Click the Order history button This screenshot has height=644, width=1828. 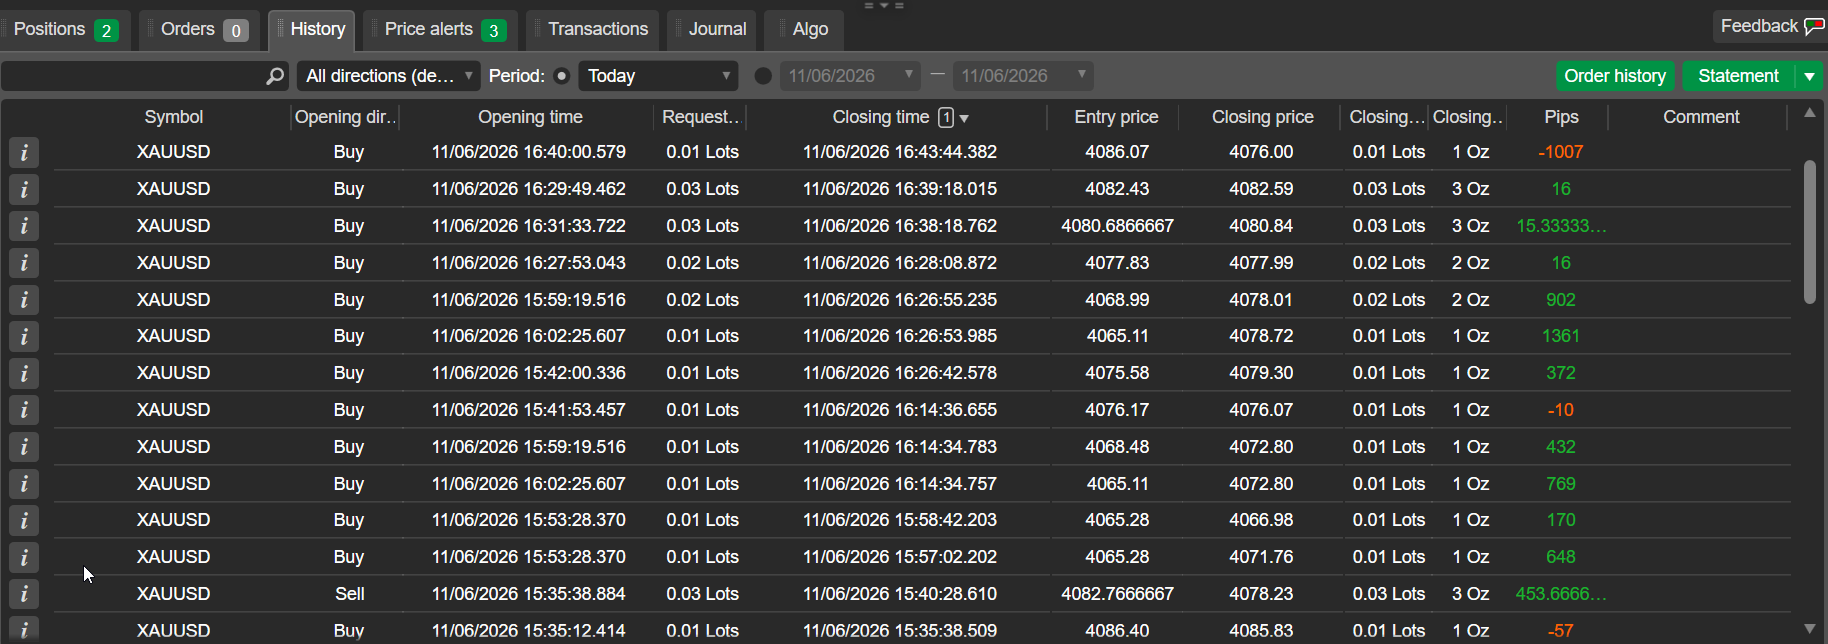click(x=1615, y=76)
